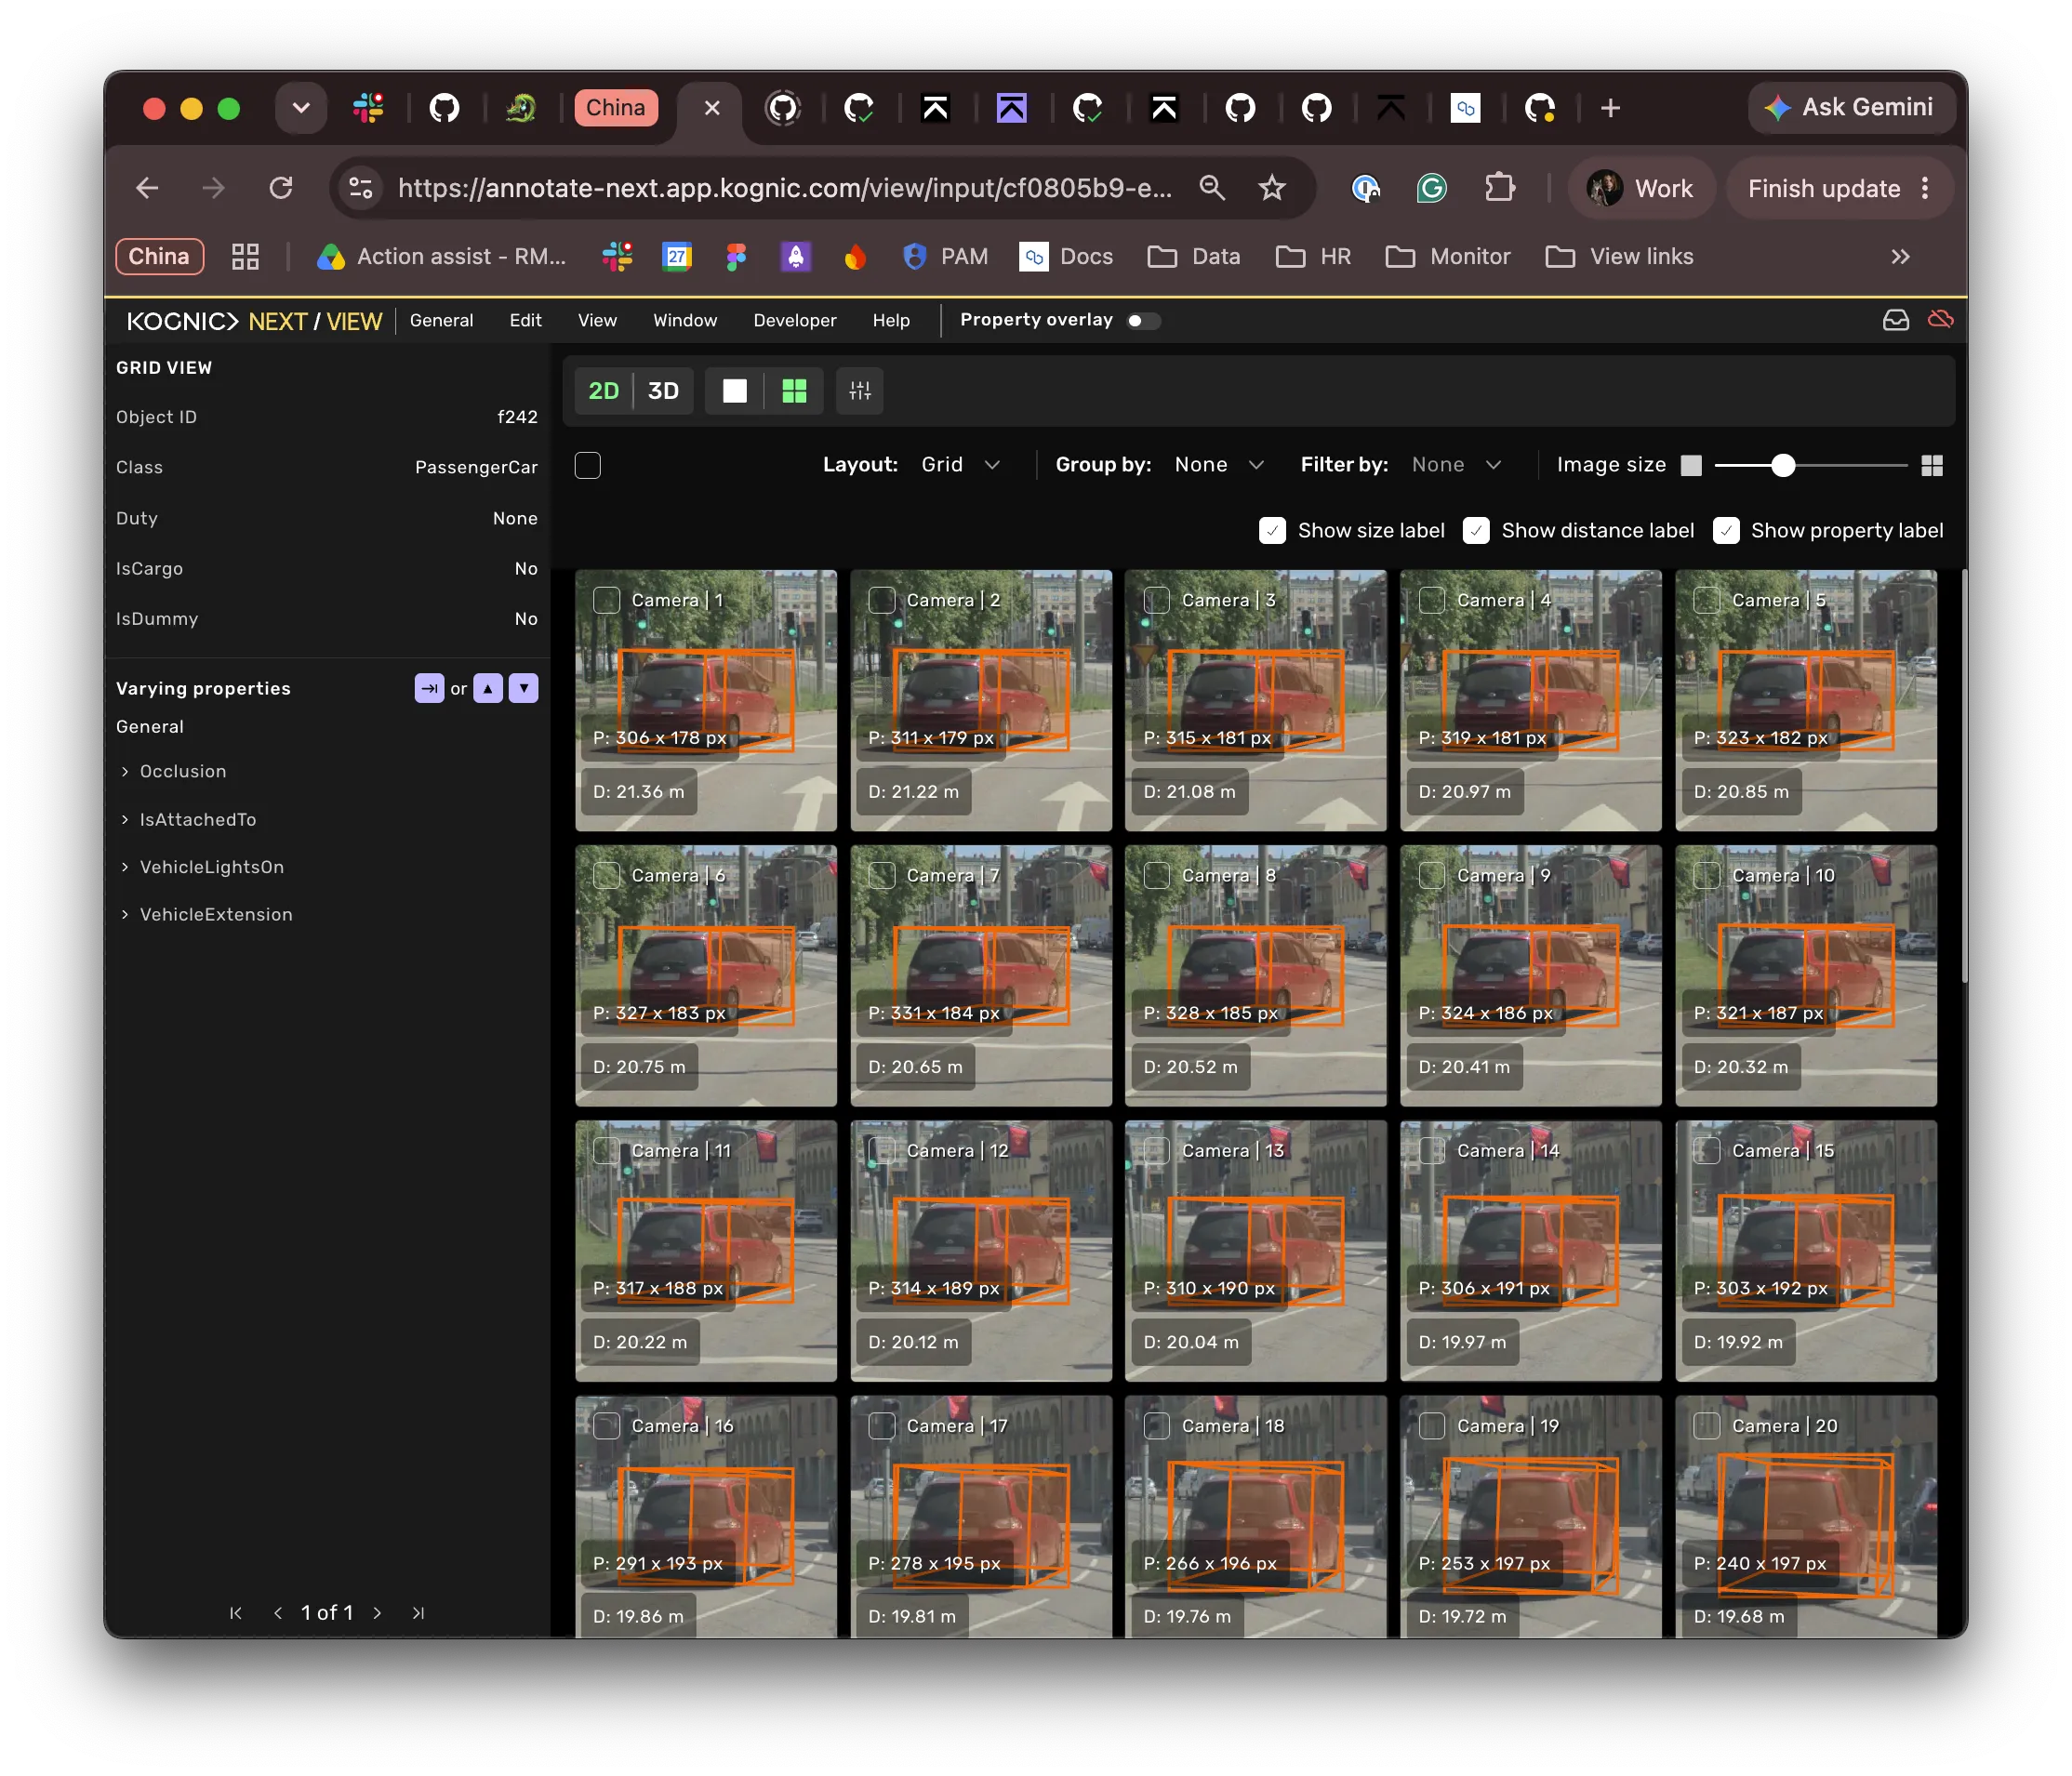Screen dimensions: 2072x1776
Task: Click the large image size grid icon
Action: (x=1932, y=465)
